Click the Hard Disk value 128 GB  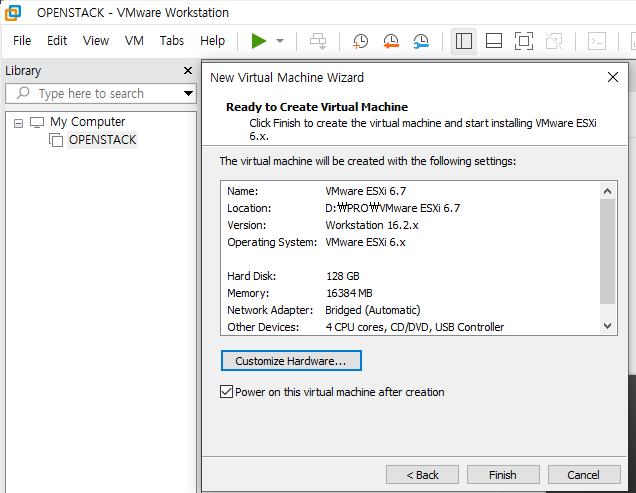click(x=343, y=276)
